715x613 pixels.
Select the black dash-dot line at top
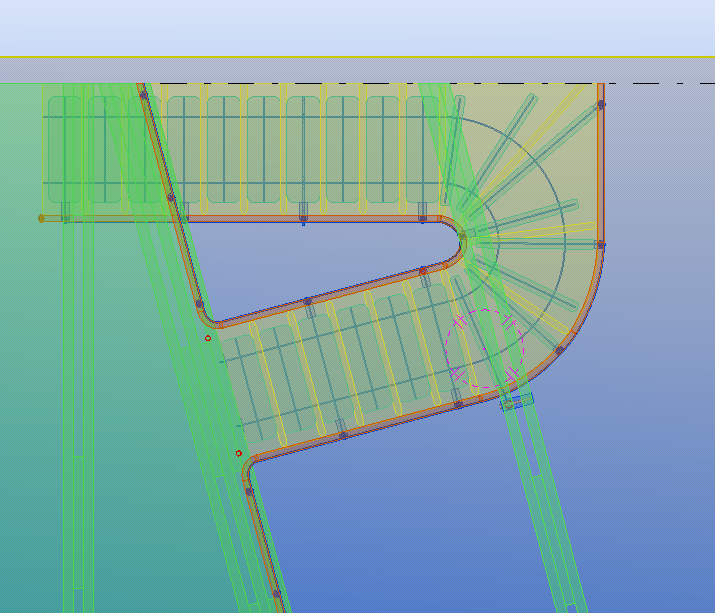pos(400,84)
